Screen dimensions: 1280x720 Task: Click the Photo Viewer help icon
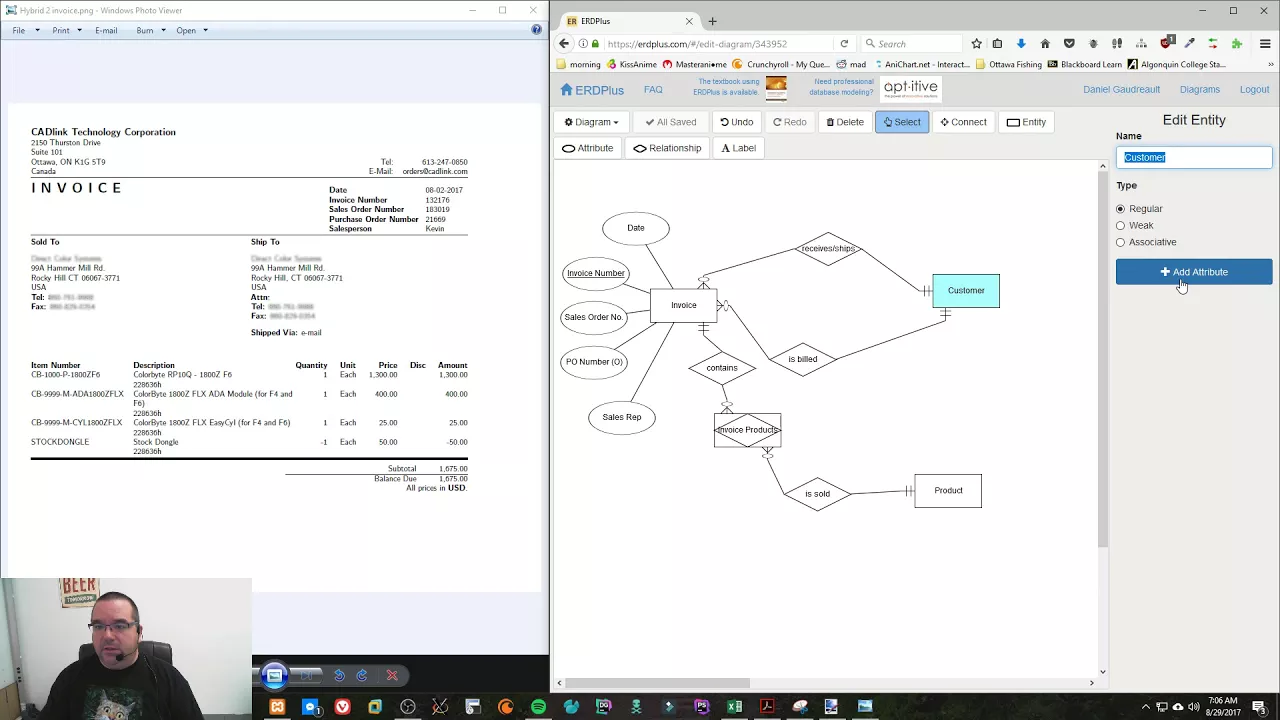[x=536, y=30]
